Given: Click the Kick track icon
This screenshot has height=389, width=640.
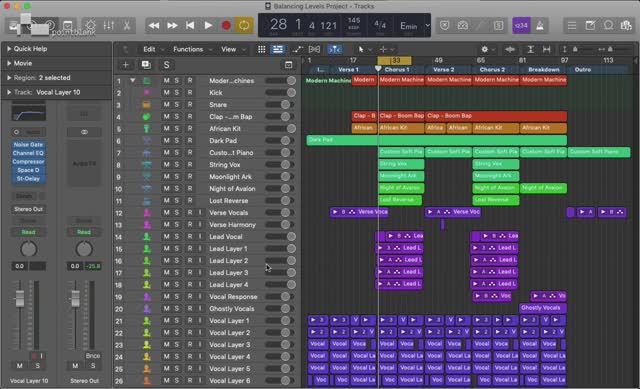Looking at the screenshot, I should [146, 93].
